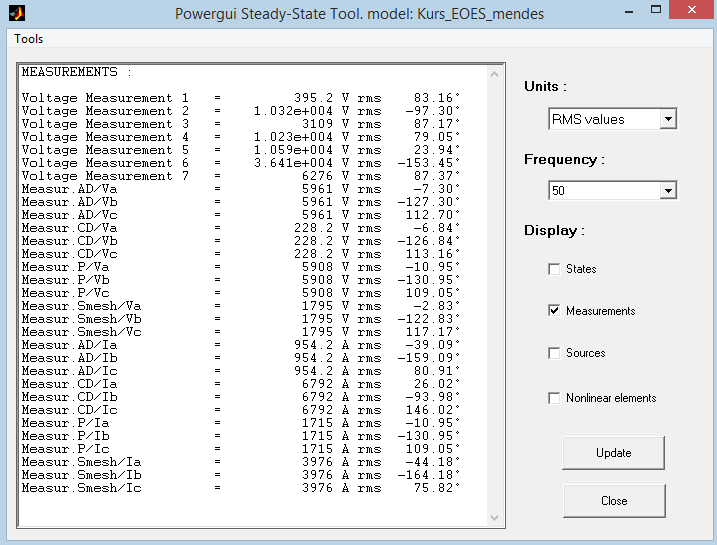Click the Measur.Smesh/Ia row
The height and width of the screenshot is (545, 717).
pyautogui.click(x=241, y=462)
